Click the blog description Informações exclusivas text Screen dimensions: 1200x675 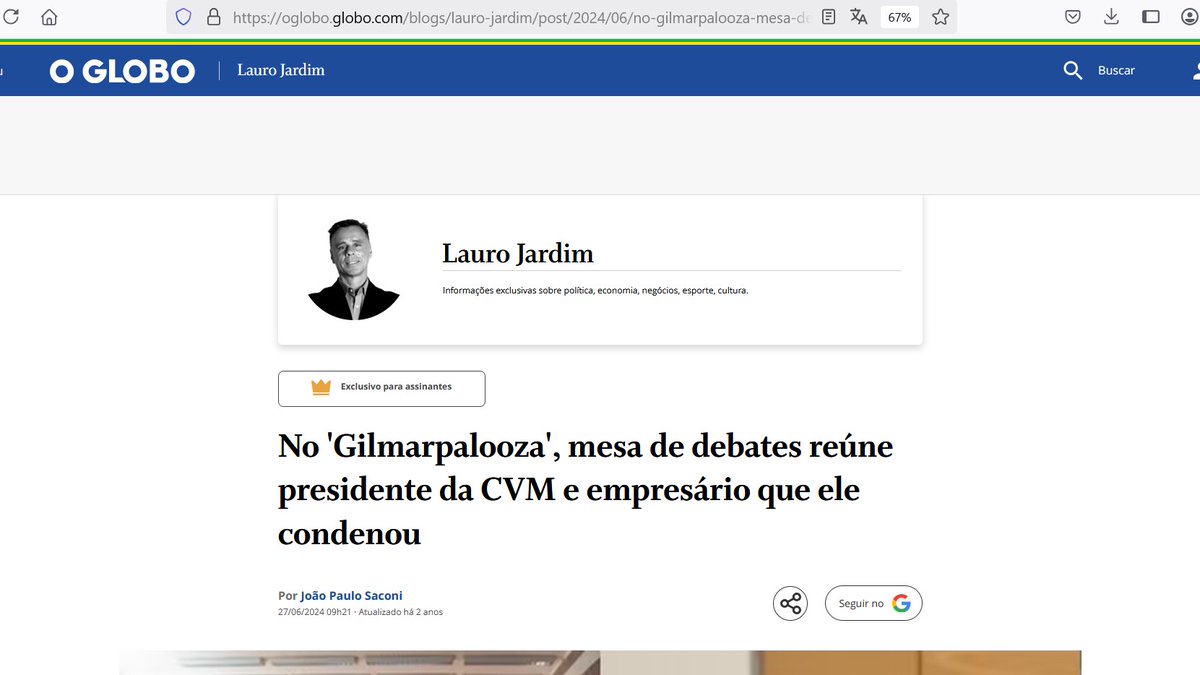tap(595, 291)
